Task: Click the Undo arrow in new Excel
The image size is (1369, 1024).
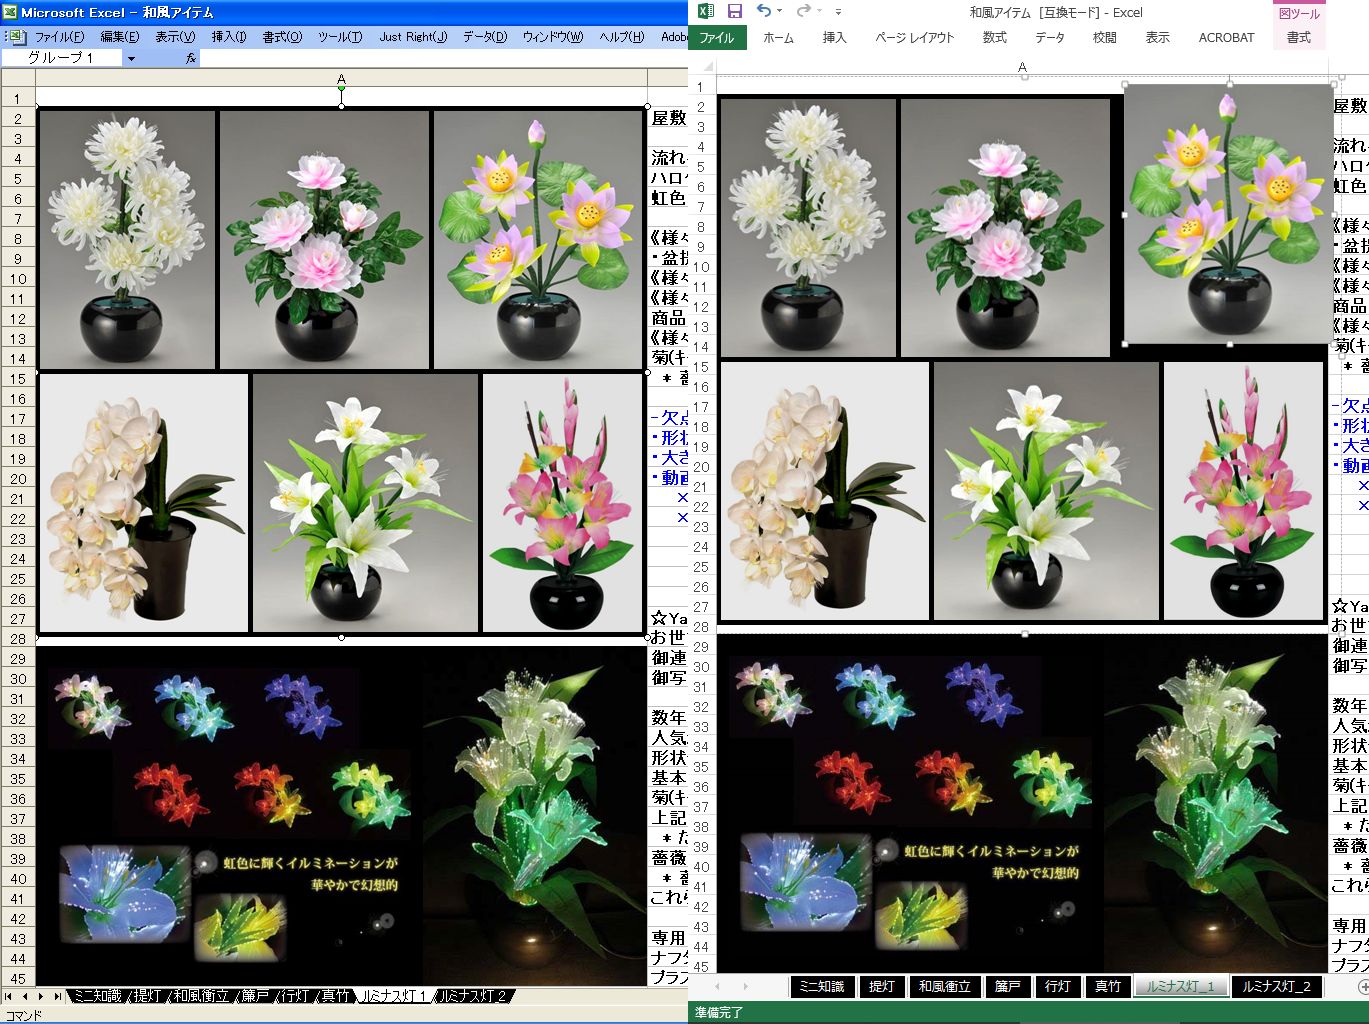Action: pos(764,11)
